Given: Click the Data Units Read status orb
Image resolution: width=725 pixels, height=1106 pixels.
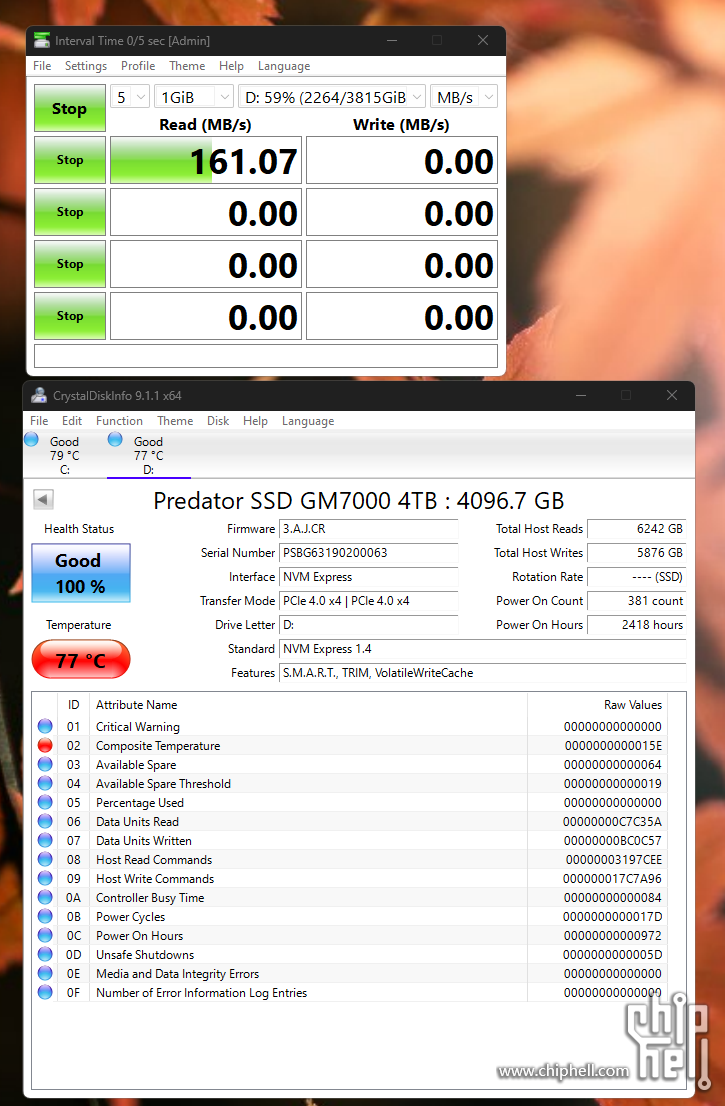Looking at the screenshot, I should tap(45, 821).
